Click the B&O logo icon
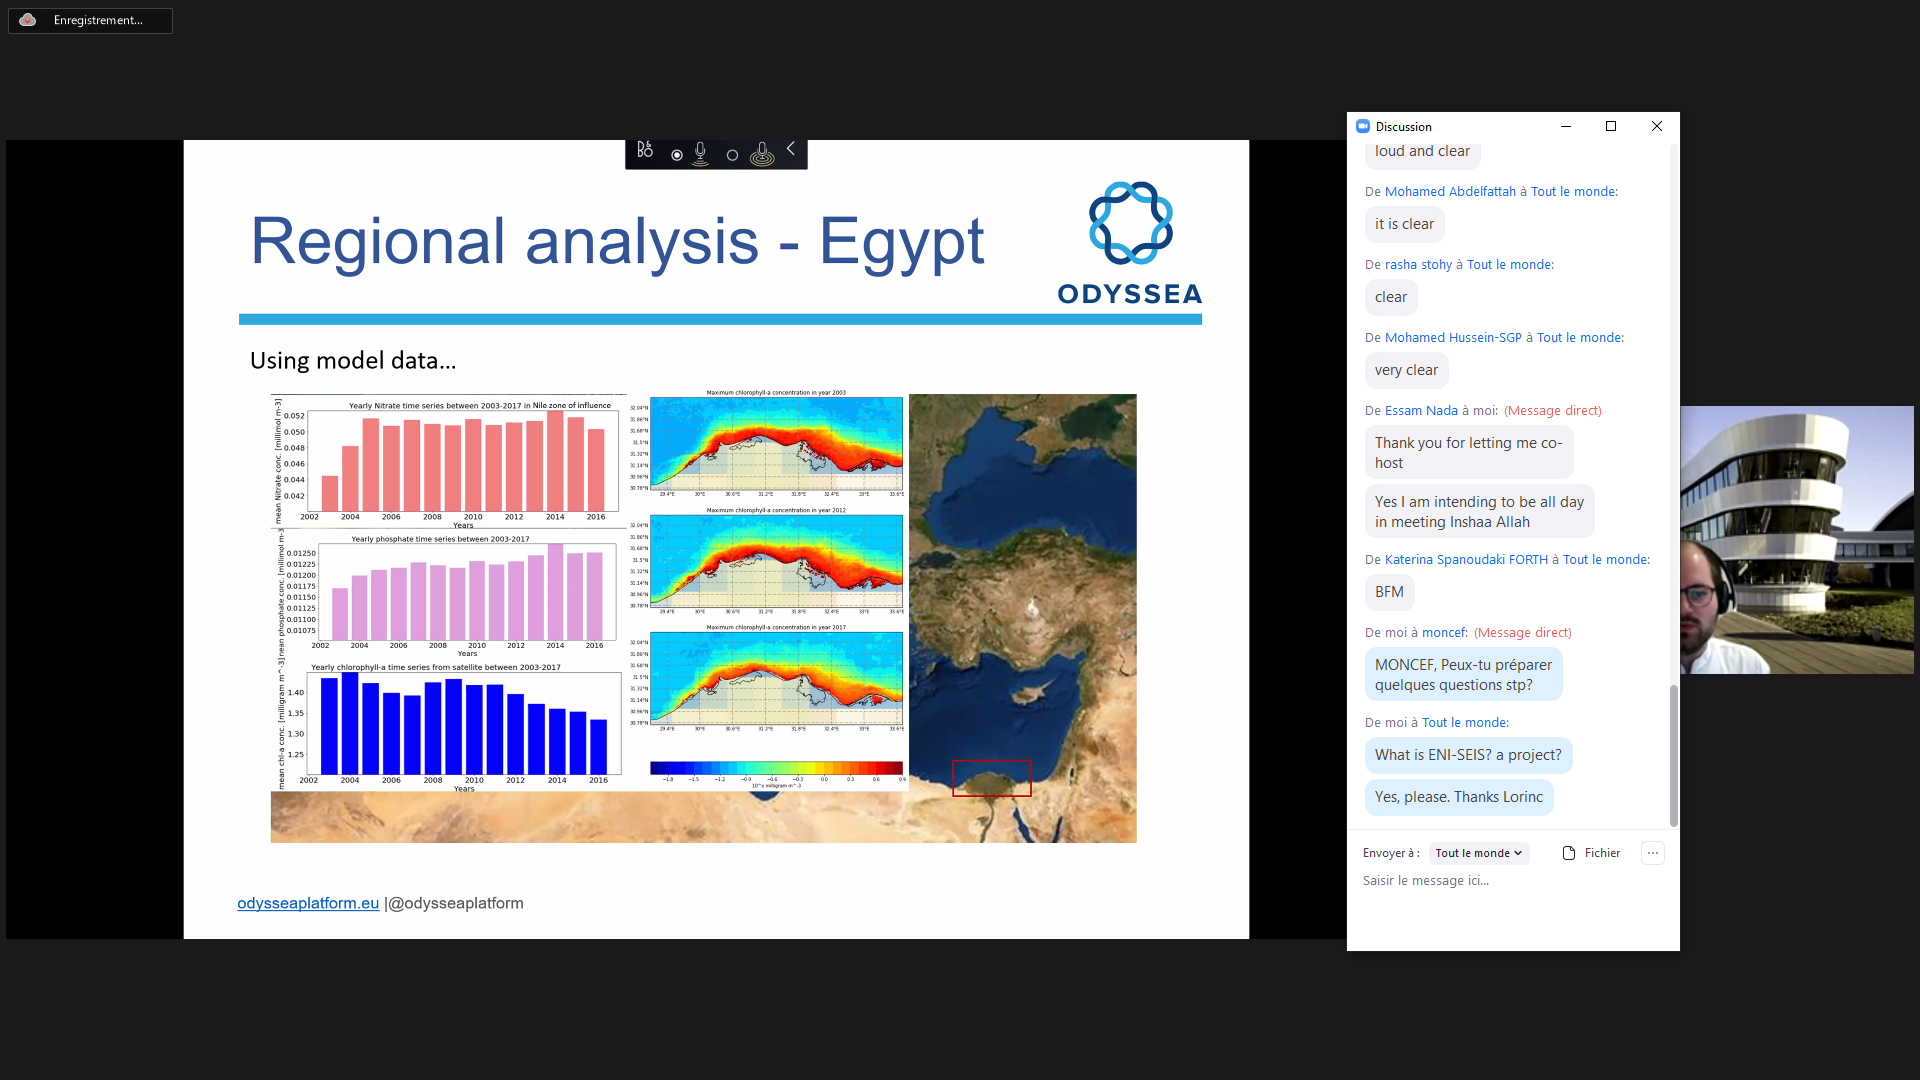 coord(645,150)
